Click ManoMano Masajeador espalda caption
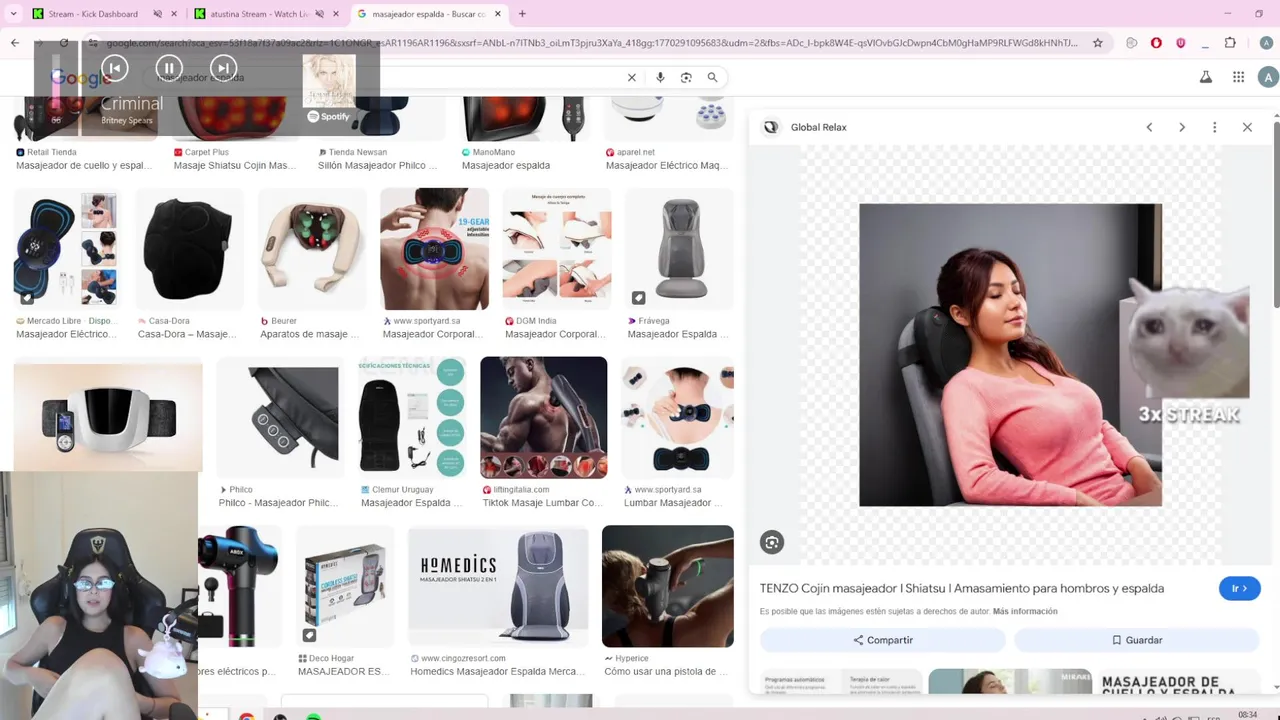This screenshot has width=1280, height=720. pyautogui.click(x=505, y=165)
